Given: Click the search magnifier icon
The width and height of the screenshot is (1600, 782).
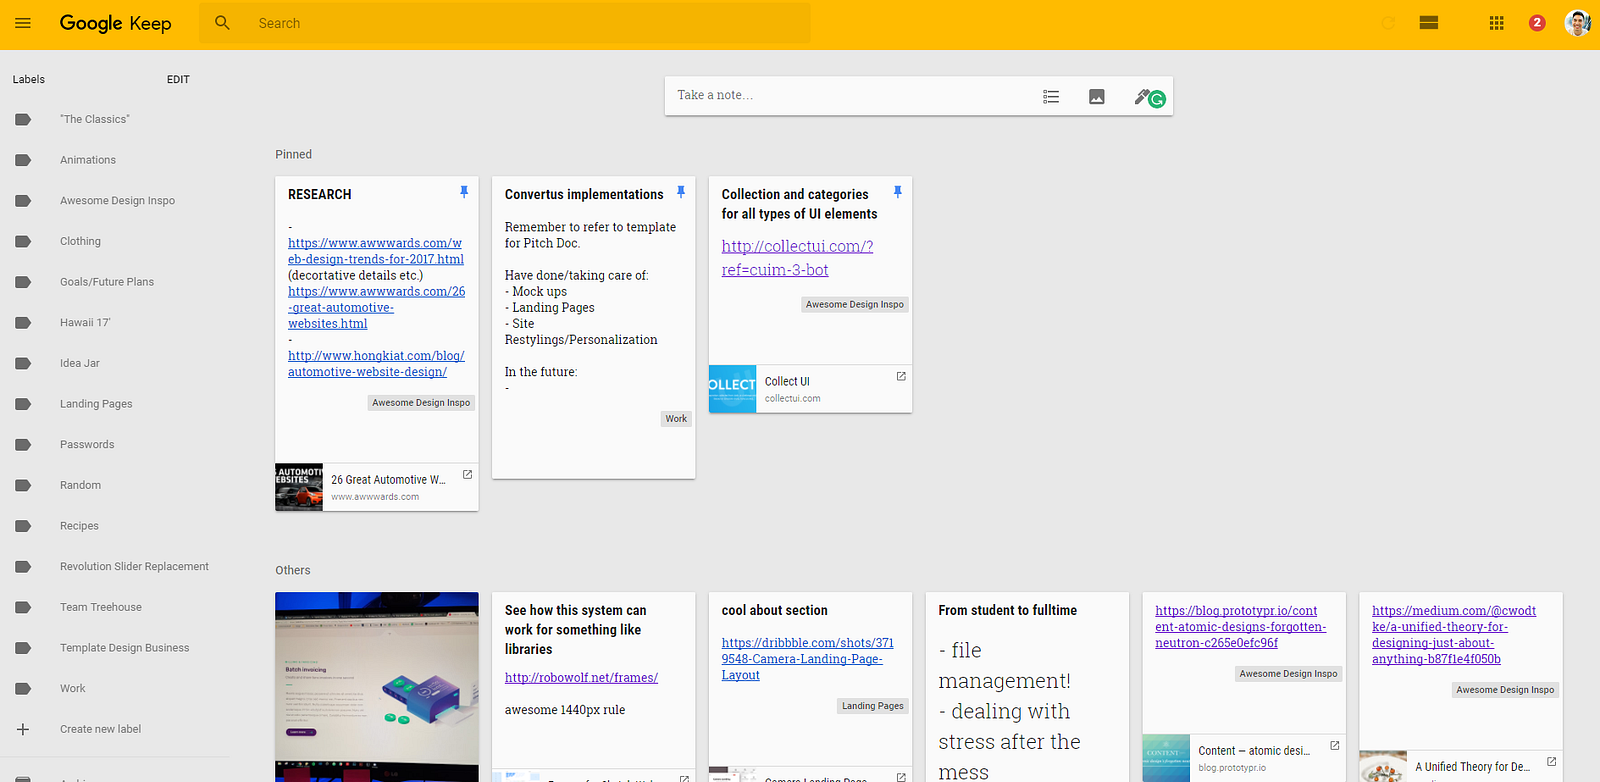Looking at the screenshot, I should point(222,22).
